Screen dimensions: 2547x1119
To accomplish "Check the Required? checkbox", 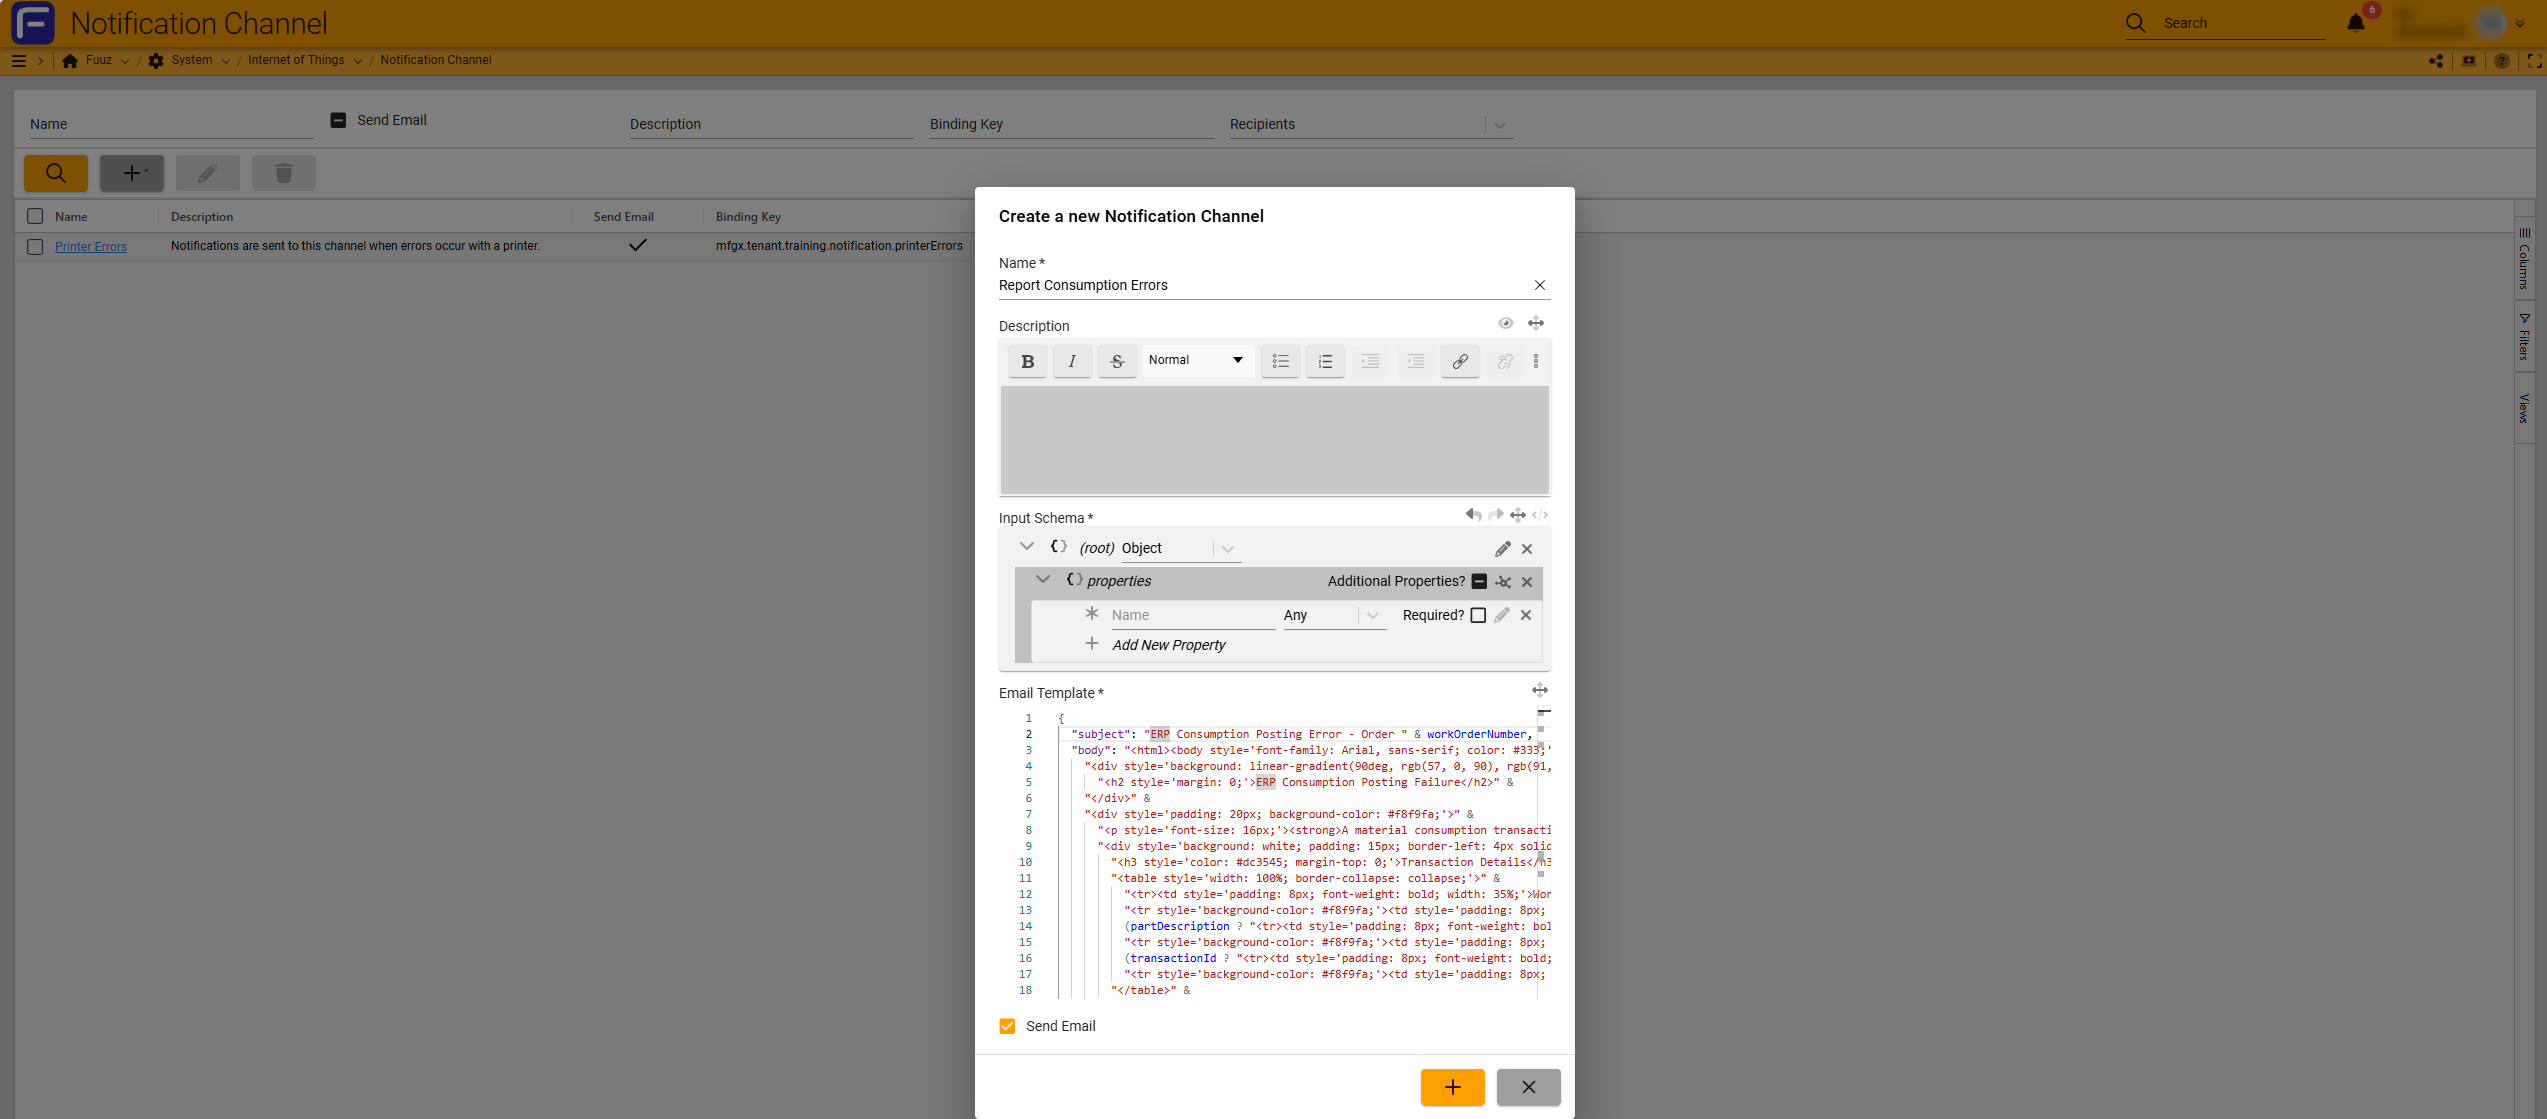I will tap(1478, 615).
